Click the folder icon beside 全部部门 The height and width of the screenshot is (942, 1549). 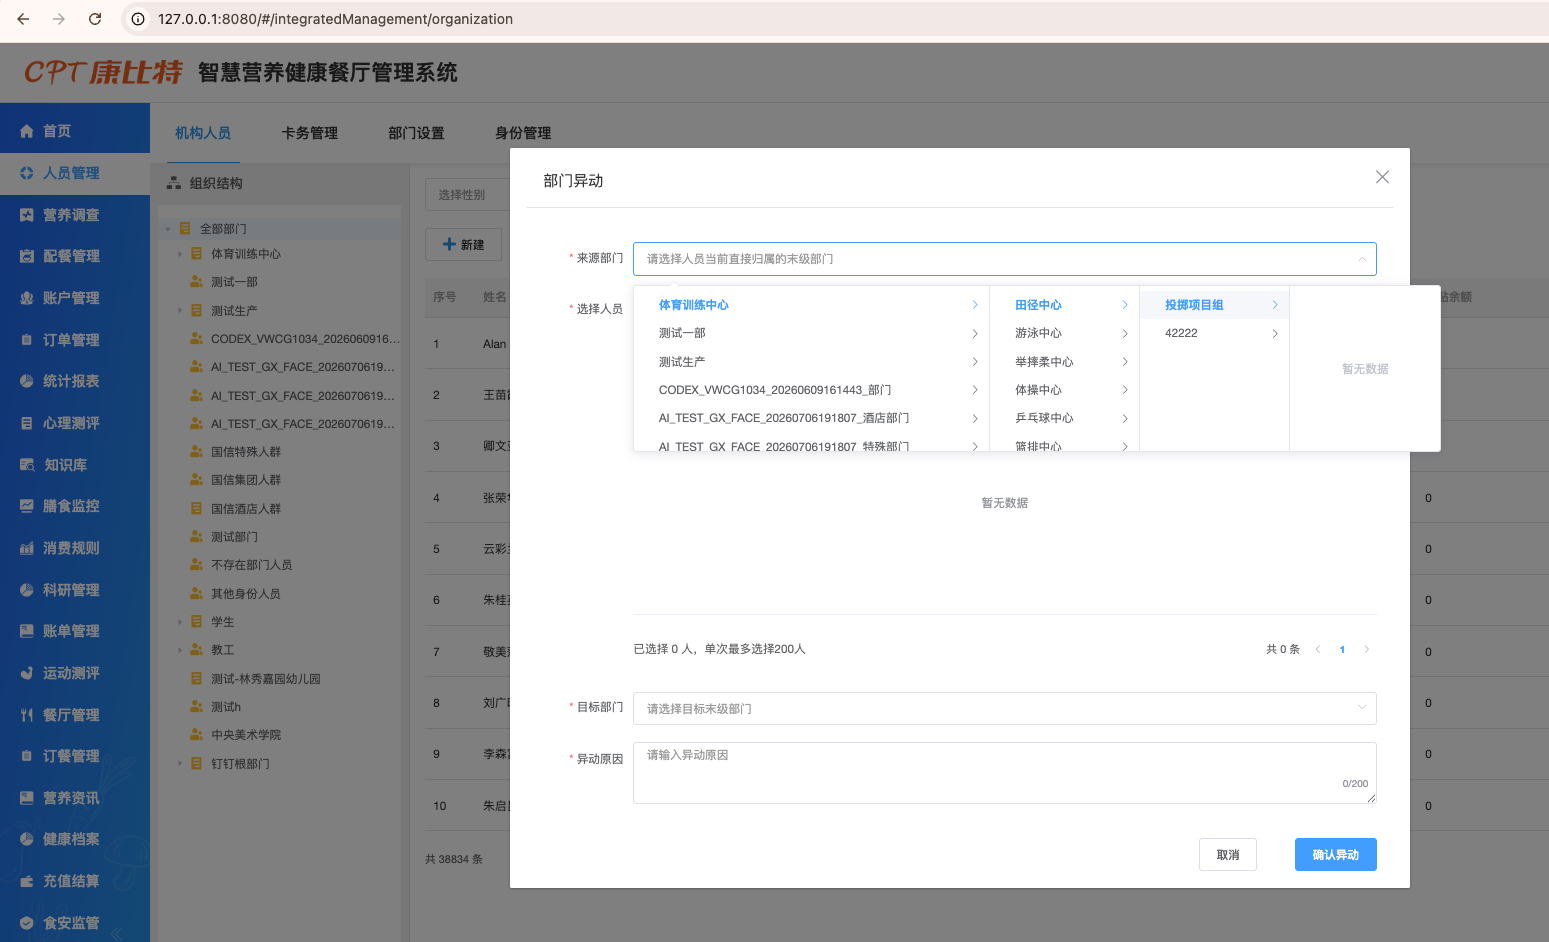click(x=185, y=229)
